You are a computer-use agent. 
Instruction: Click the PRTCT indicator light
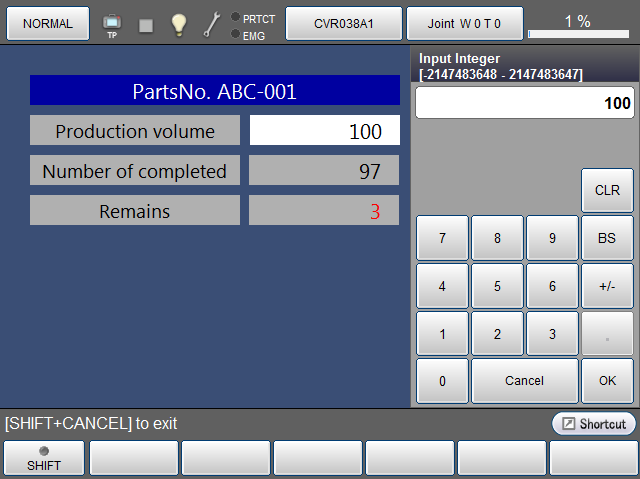tap(235, 18)
